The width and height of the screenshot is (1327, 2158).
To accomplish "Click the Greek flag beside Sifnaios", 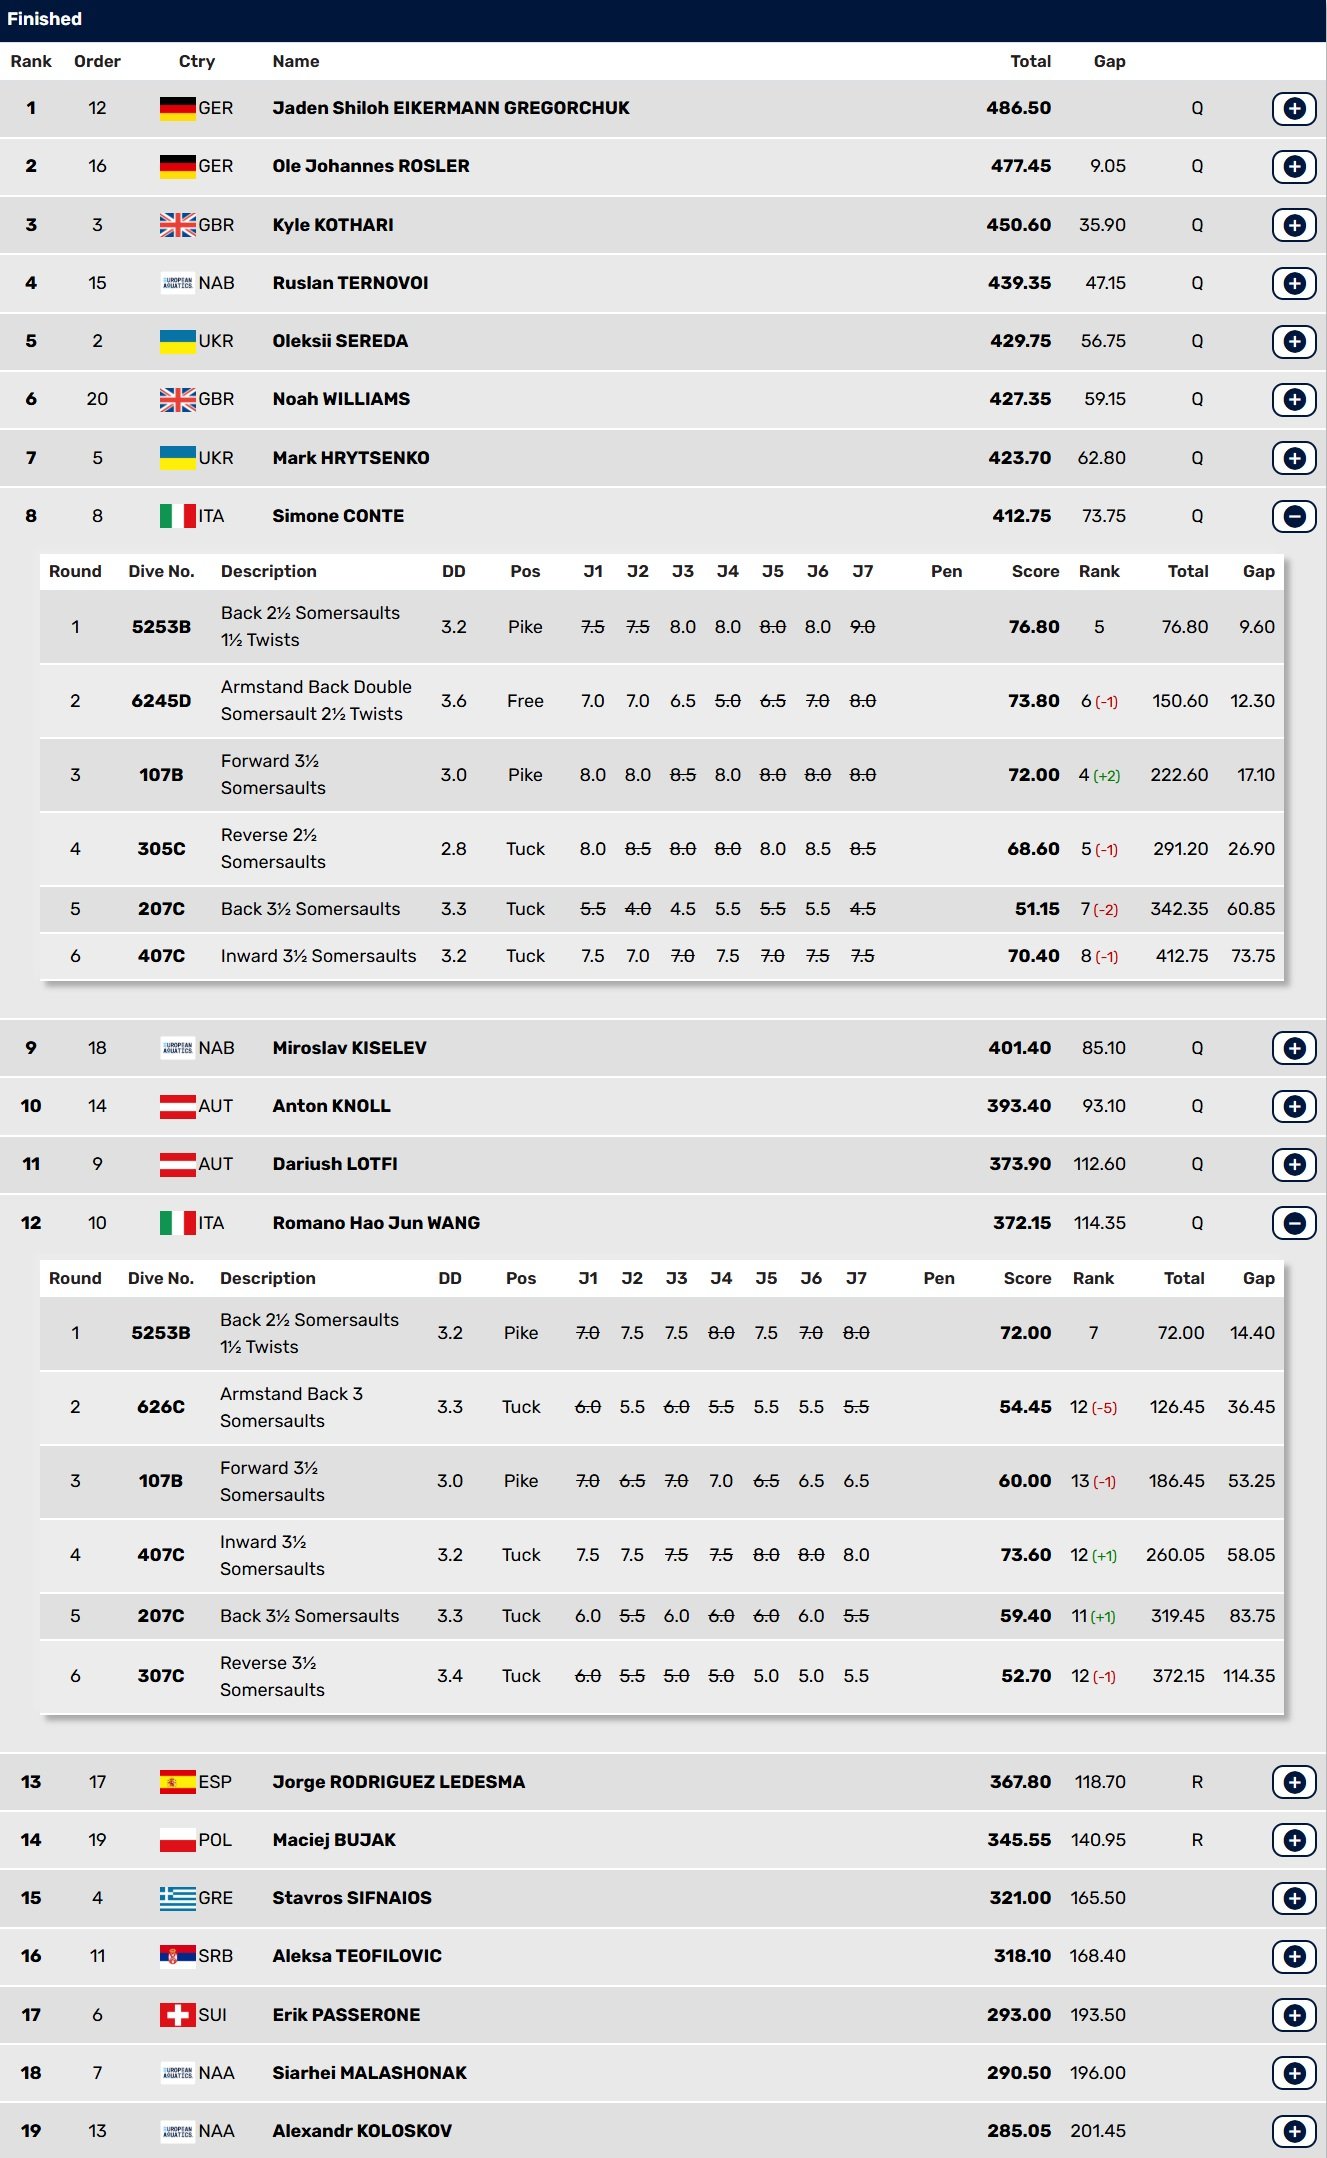I will pyautogui.click(x=178, y=1898).
